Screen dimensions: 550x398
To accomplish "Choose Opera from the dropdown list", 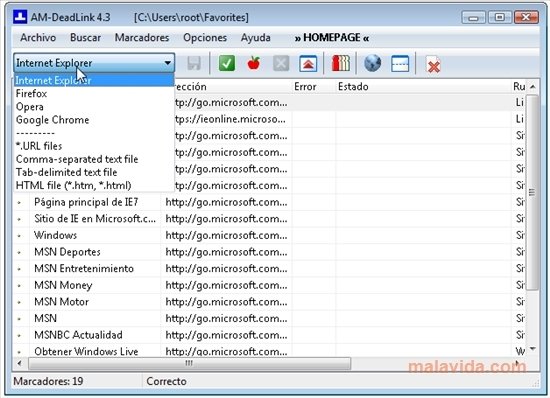I will (94, 107).
